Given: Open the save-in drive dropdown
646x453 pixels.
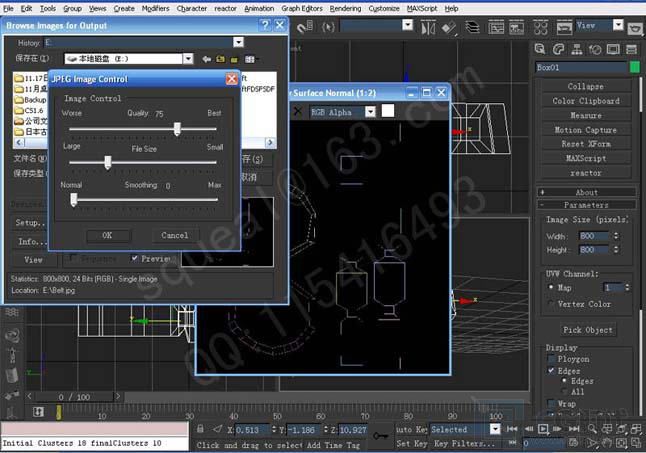Looking at the screenshot, I should (x=188, y=59).
